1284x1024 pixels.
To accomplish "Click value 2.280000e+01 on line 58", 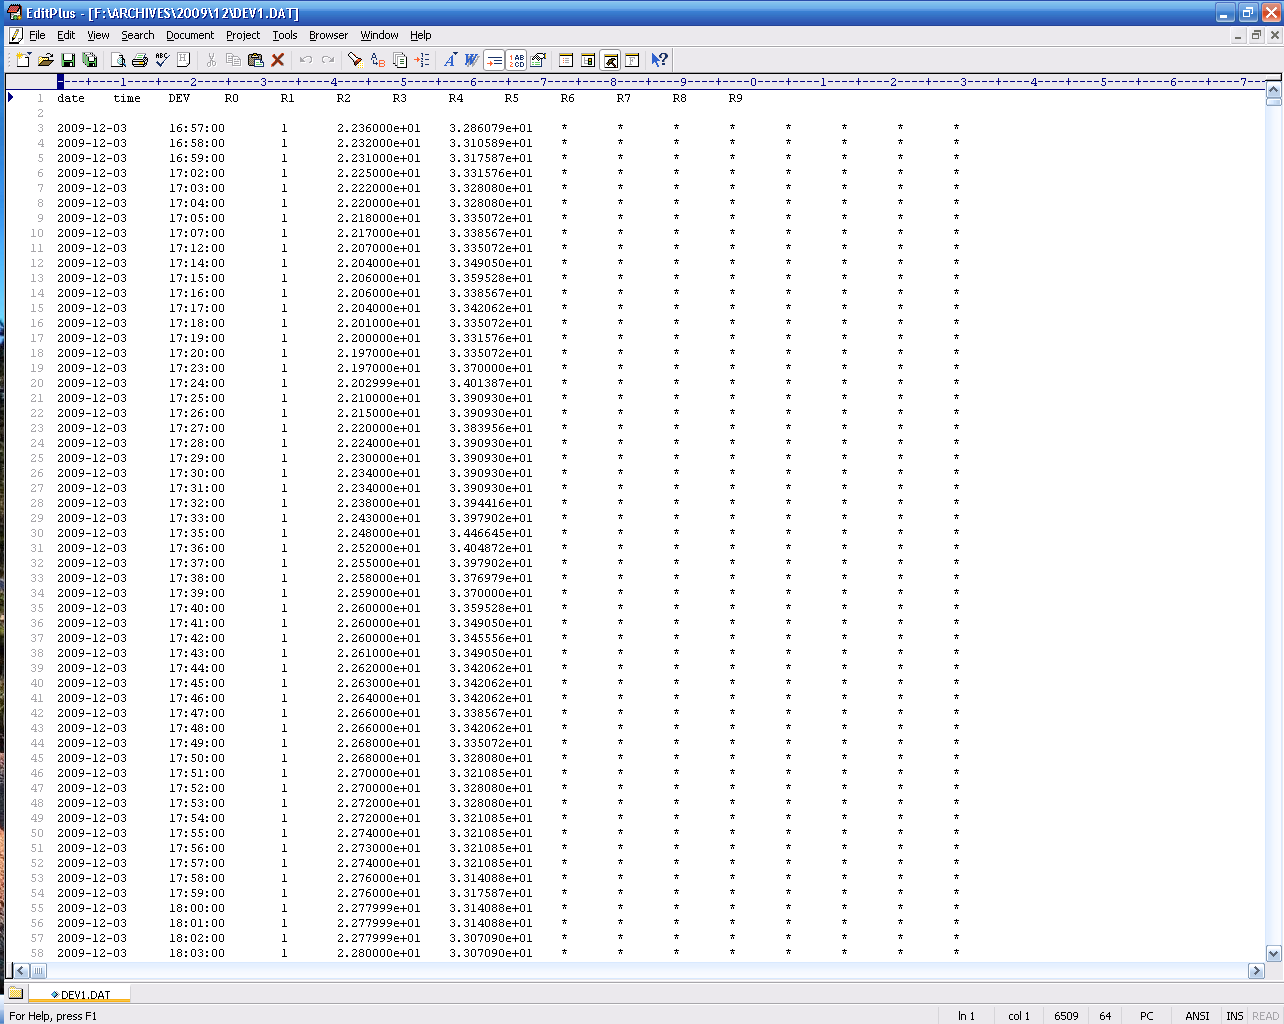I will tap(379, 953).
